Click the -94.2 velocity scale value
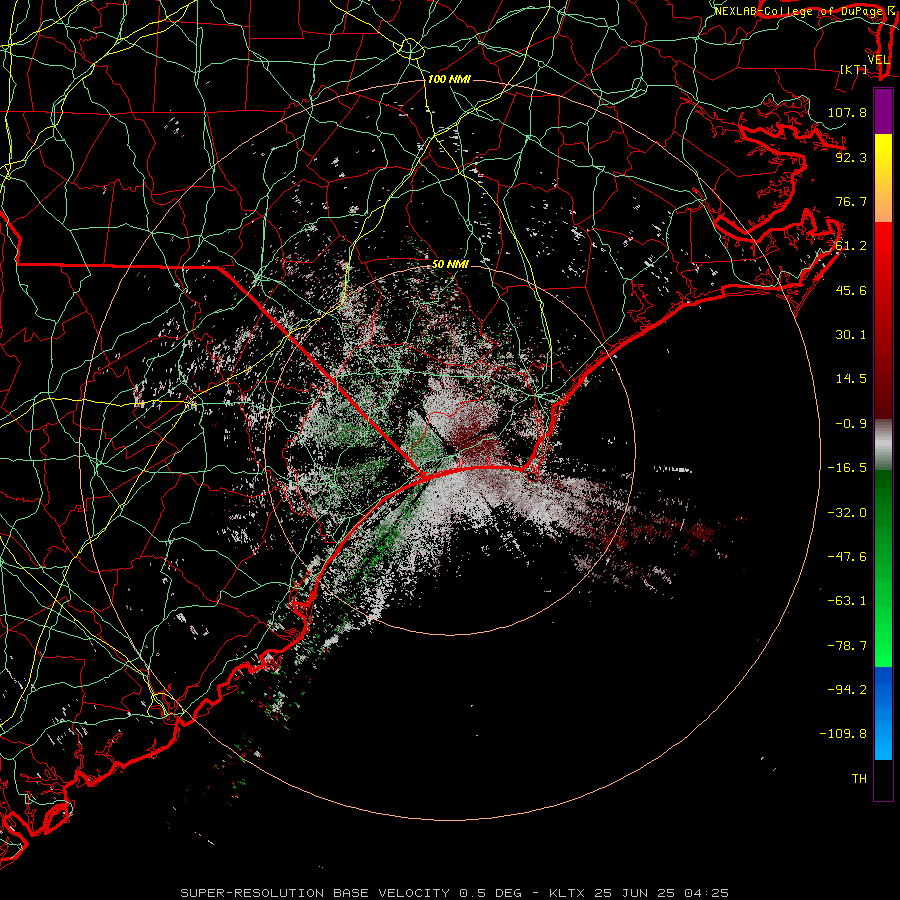 (847, 690)
